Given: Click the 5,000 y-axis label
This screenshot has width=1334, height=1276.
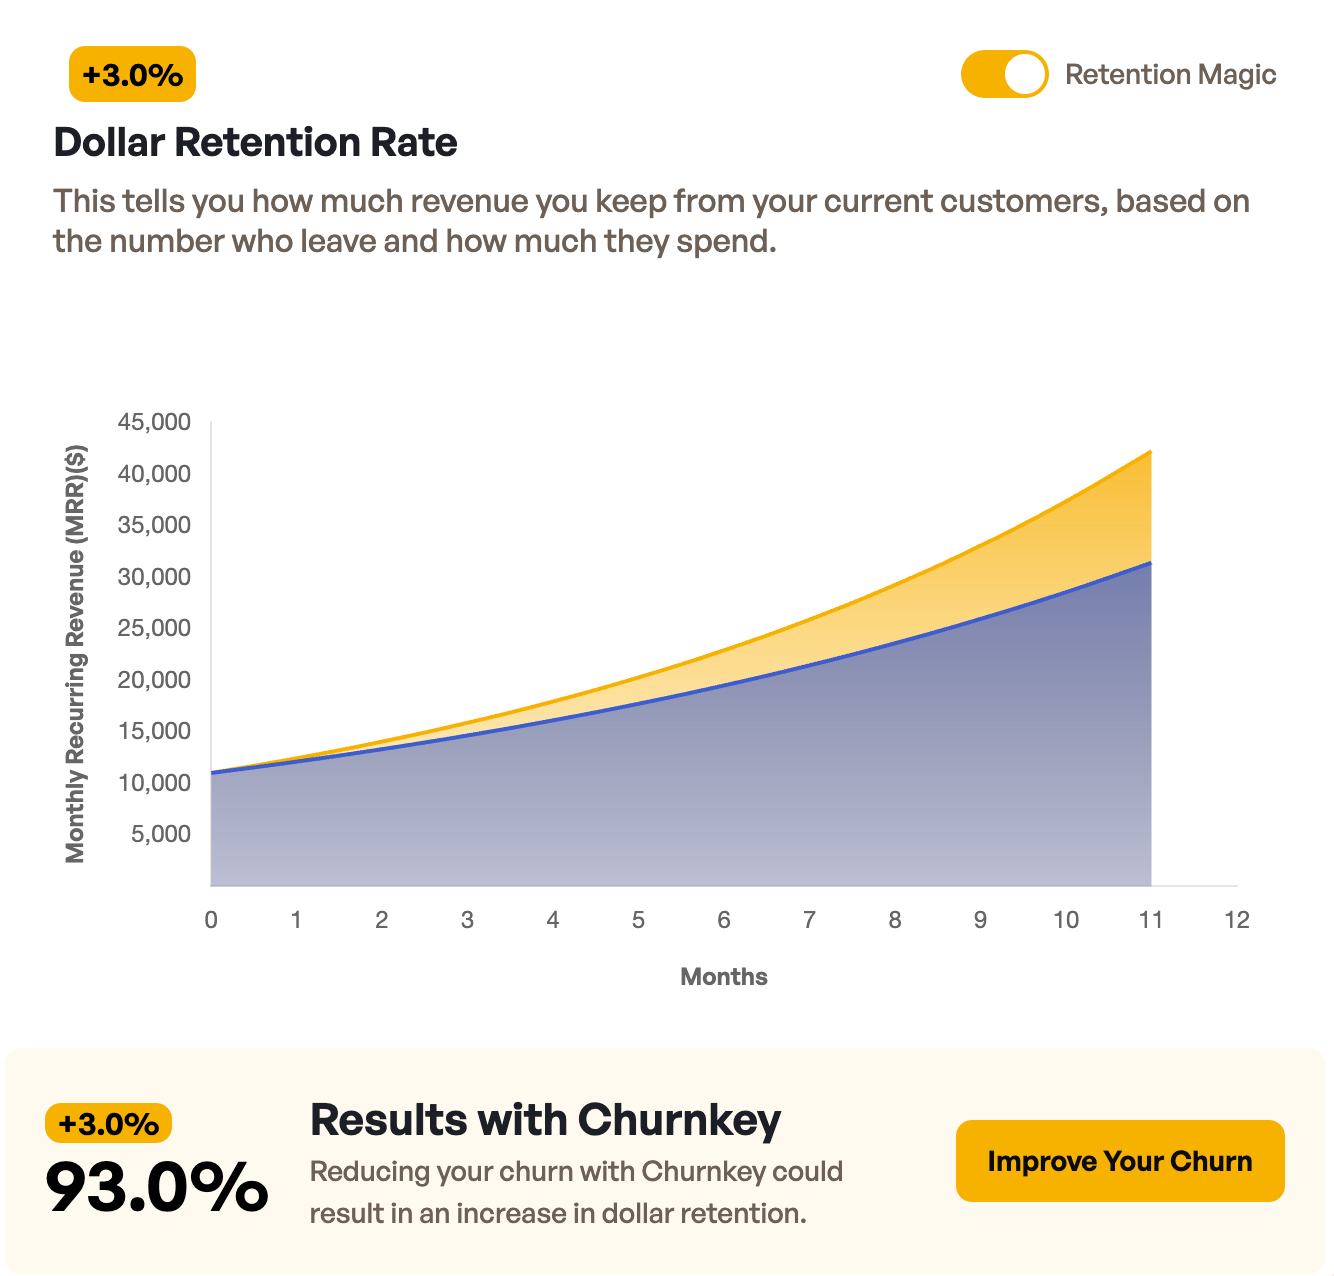Looking at the screenshot, I should tap(160, 834).
